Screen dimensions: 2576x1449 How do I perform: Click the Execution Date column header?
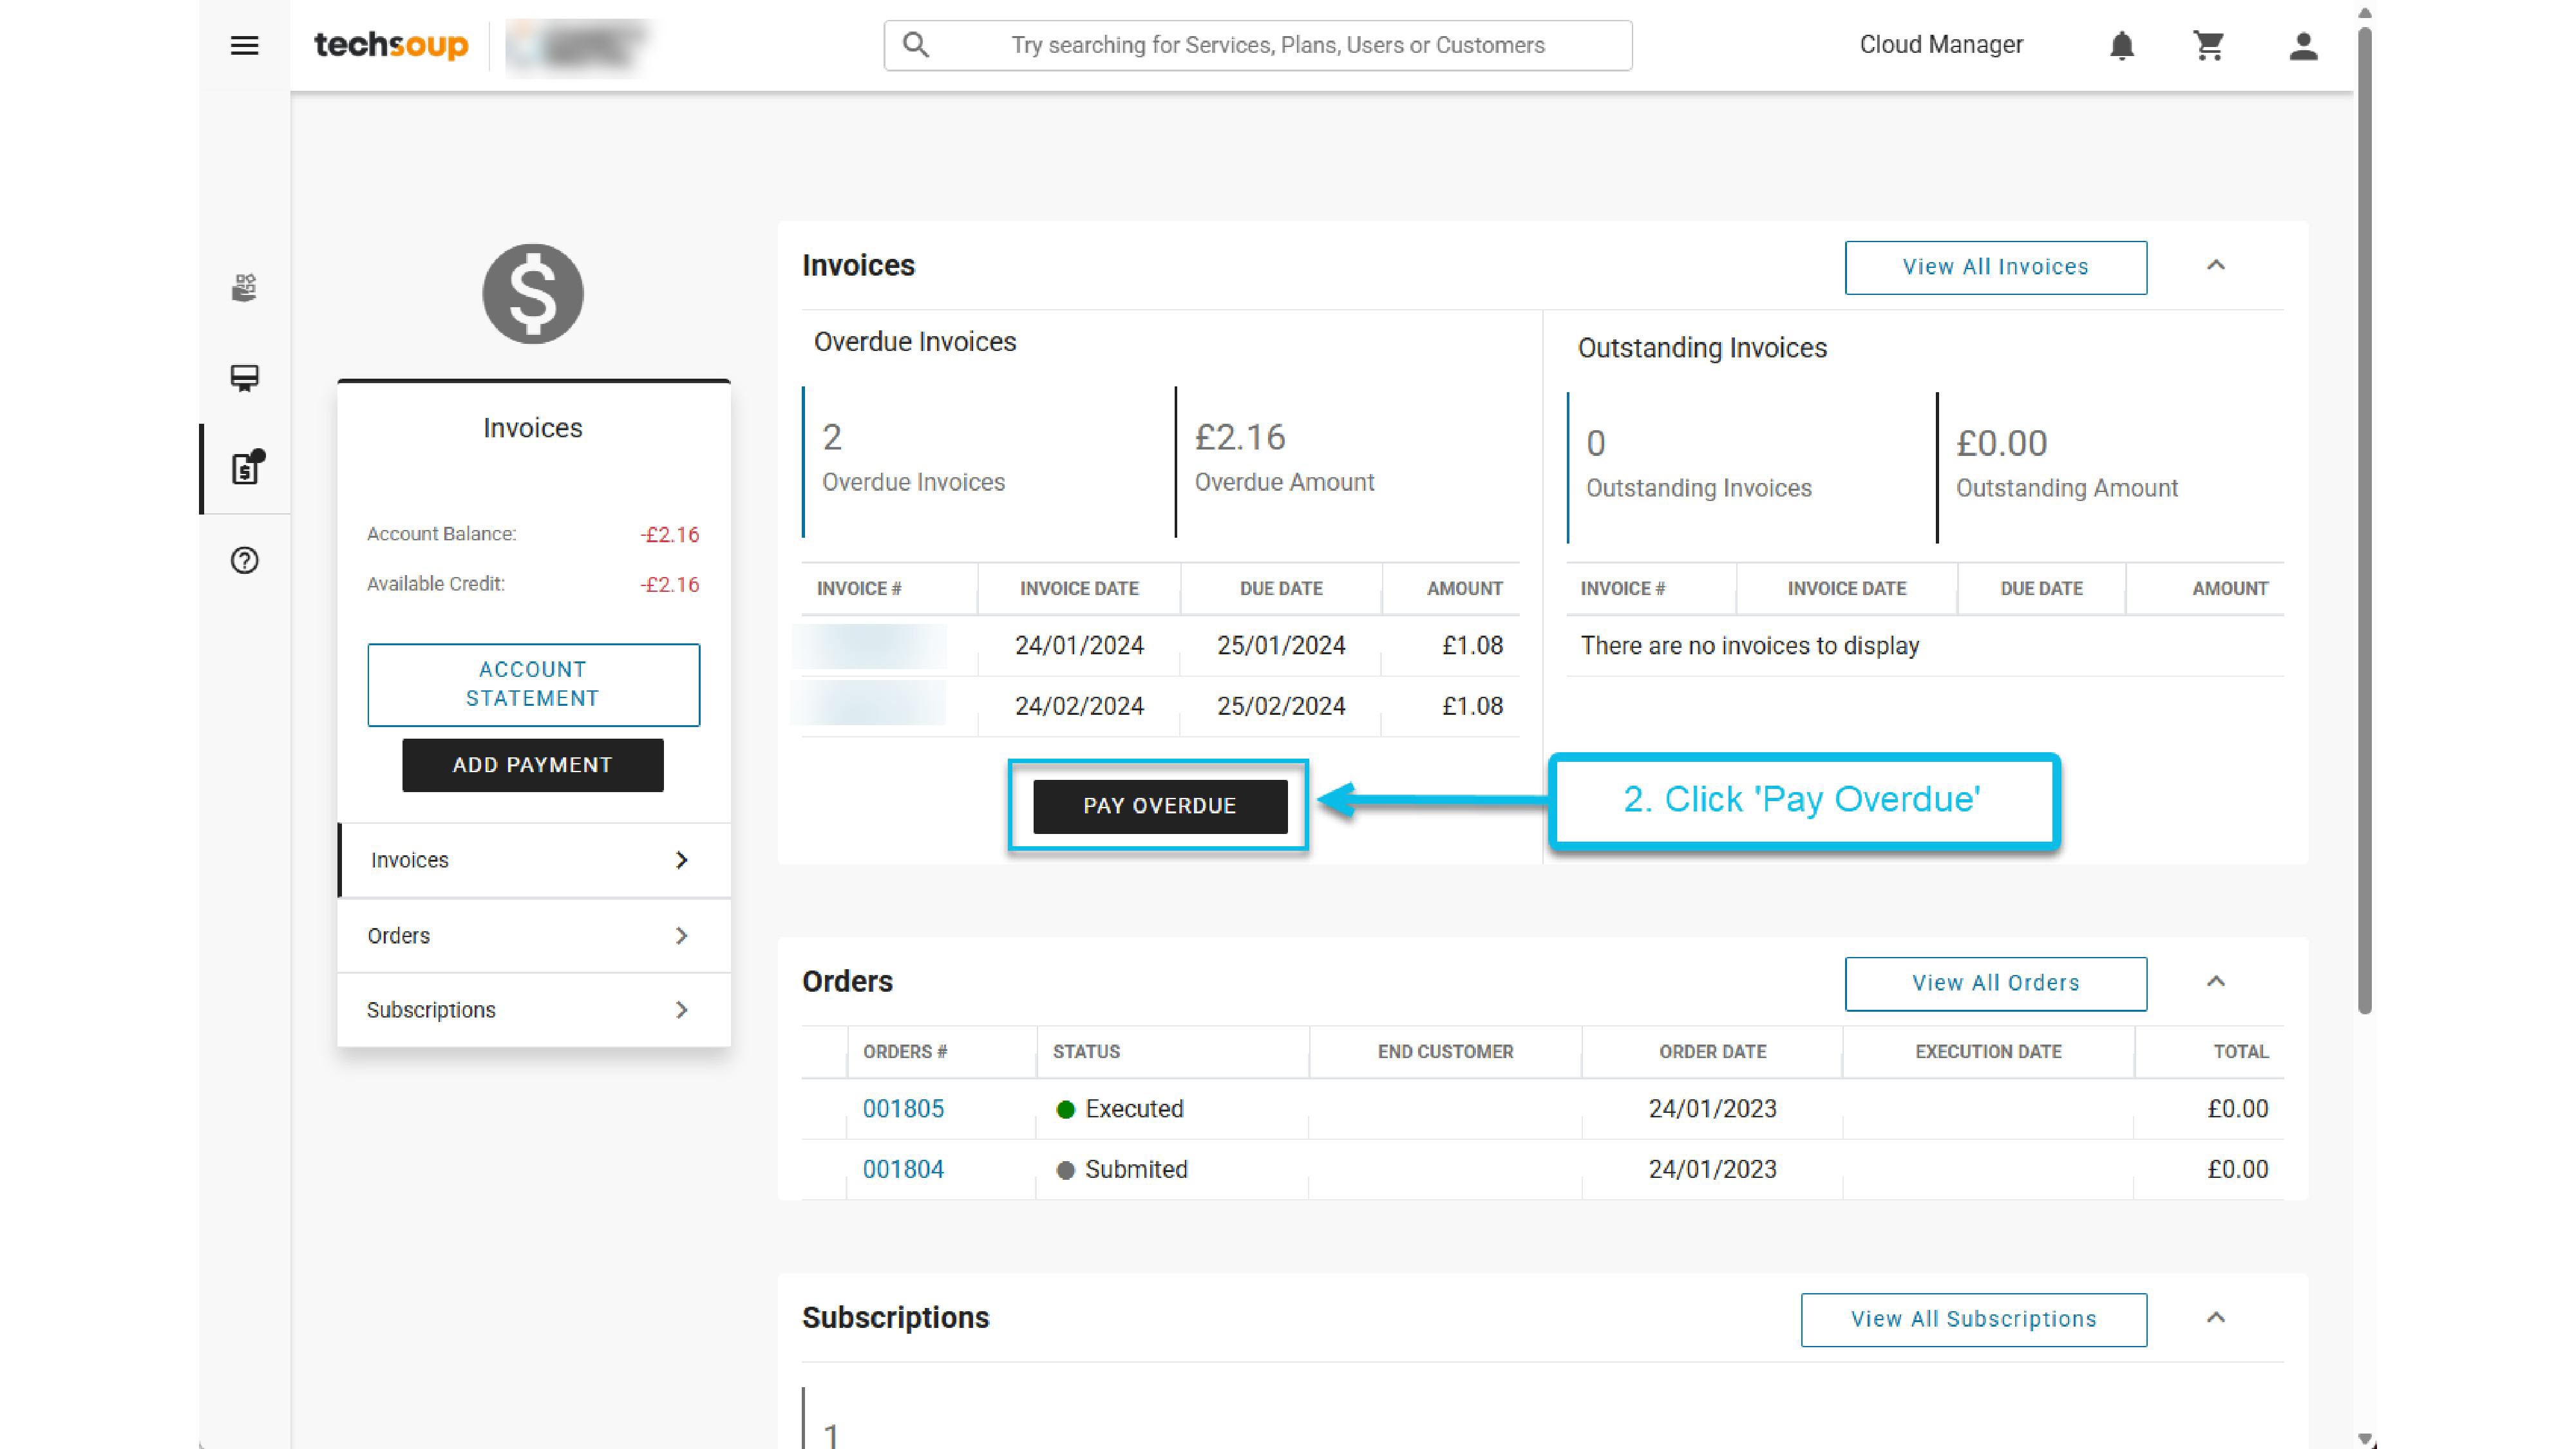tap(1988, 1052)
